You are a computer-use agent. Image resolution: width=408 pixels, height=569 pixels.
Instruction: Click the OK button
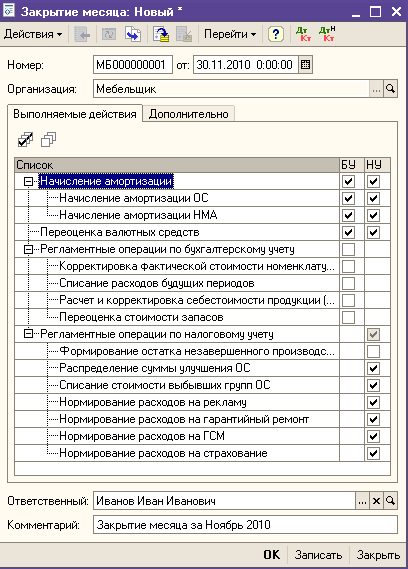click(x=272, y=555)
